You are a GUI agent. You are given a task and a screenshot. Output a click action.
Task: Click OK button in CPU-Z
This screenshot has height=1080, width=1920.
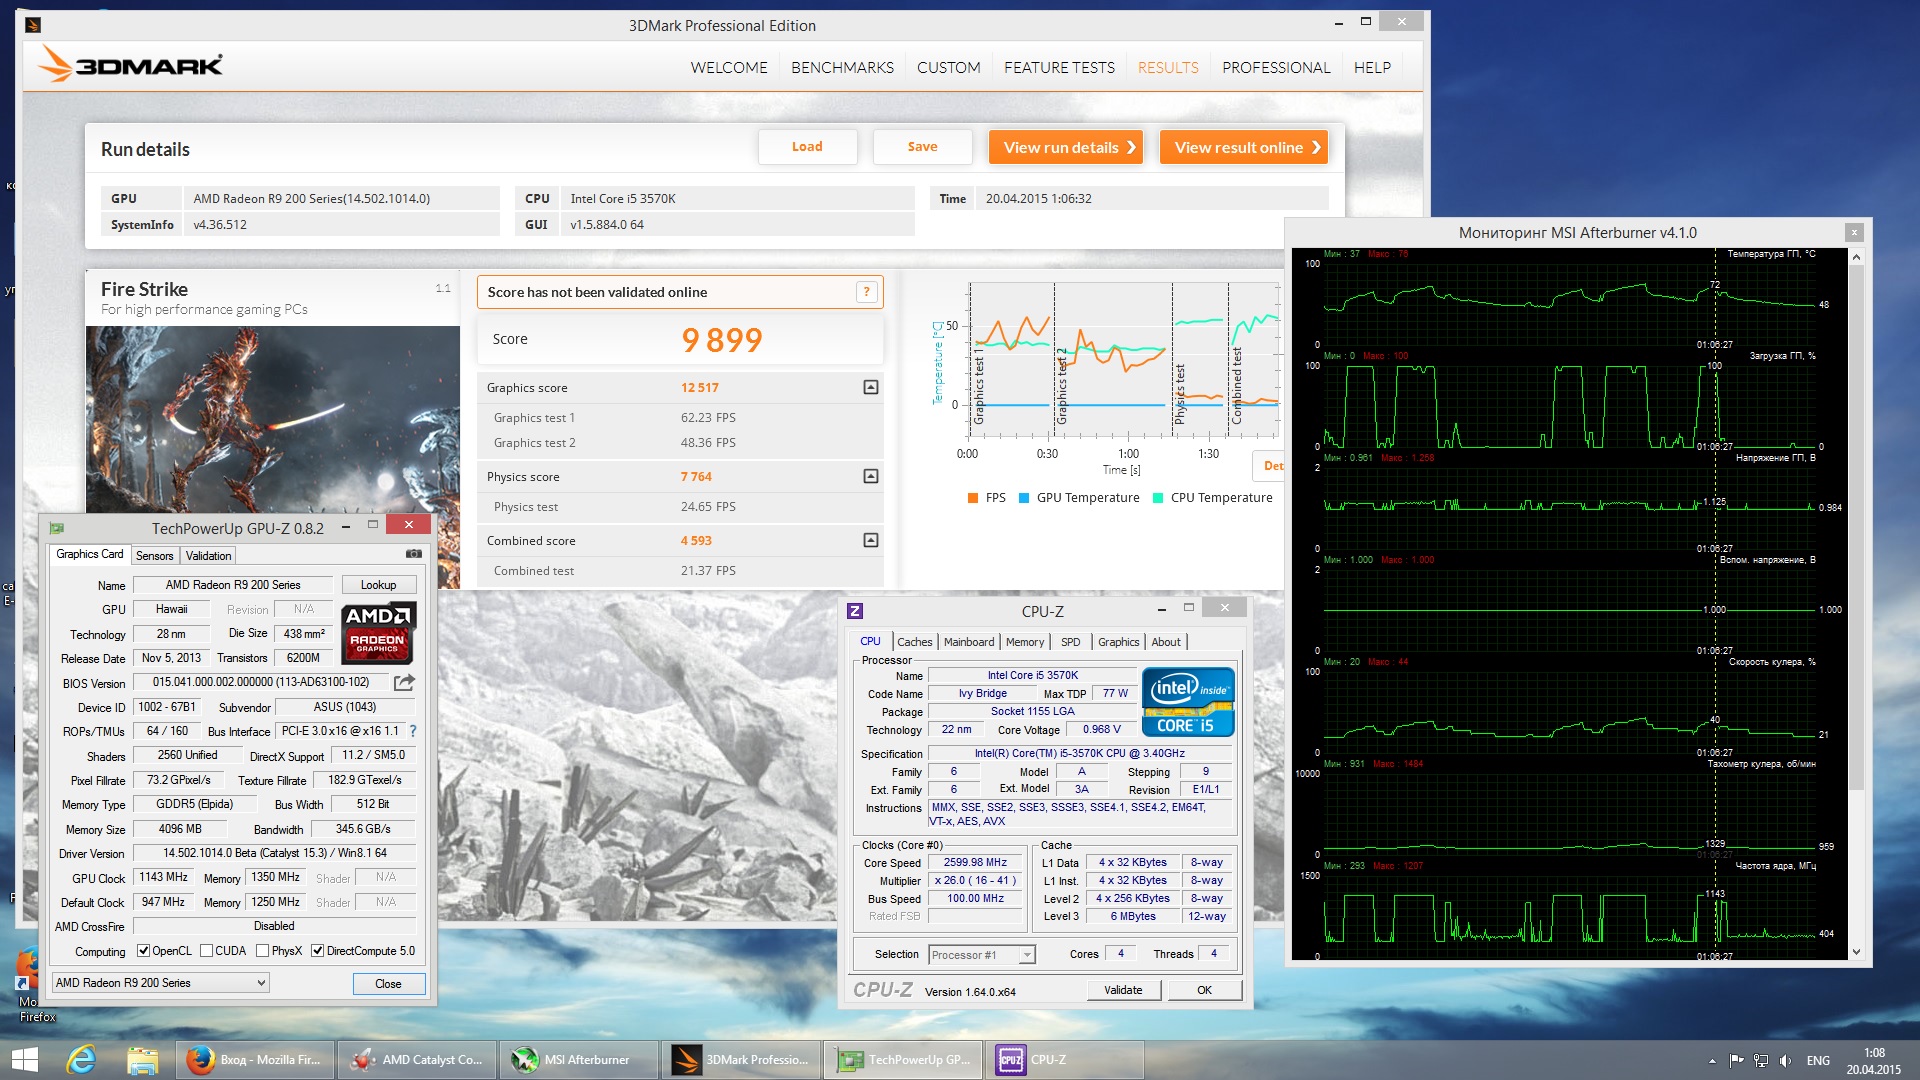tap(1204, 990)
